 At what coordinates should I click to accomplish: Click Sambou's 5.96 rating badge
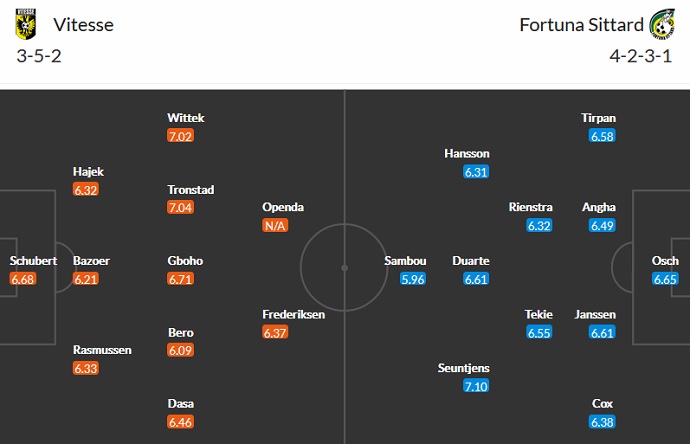pyautogui.click(x=413, y=279)
